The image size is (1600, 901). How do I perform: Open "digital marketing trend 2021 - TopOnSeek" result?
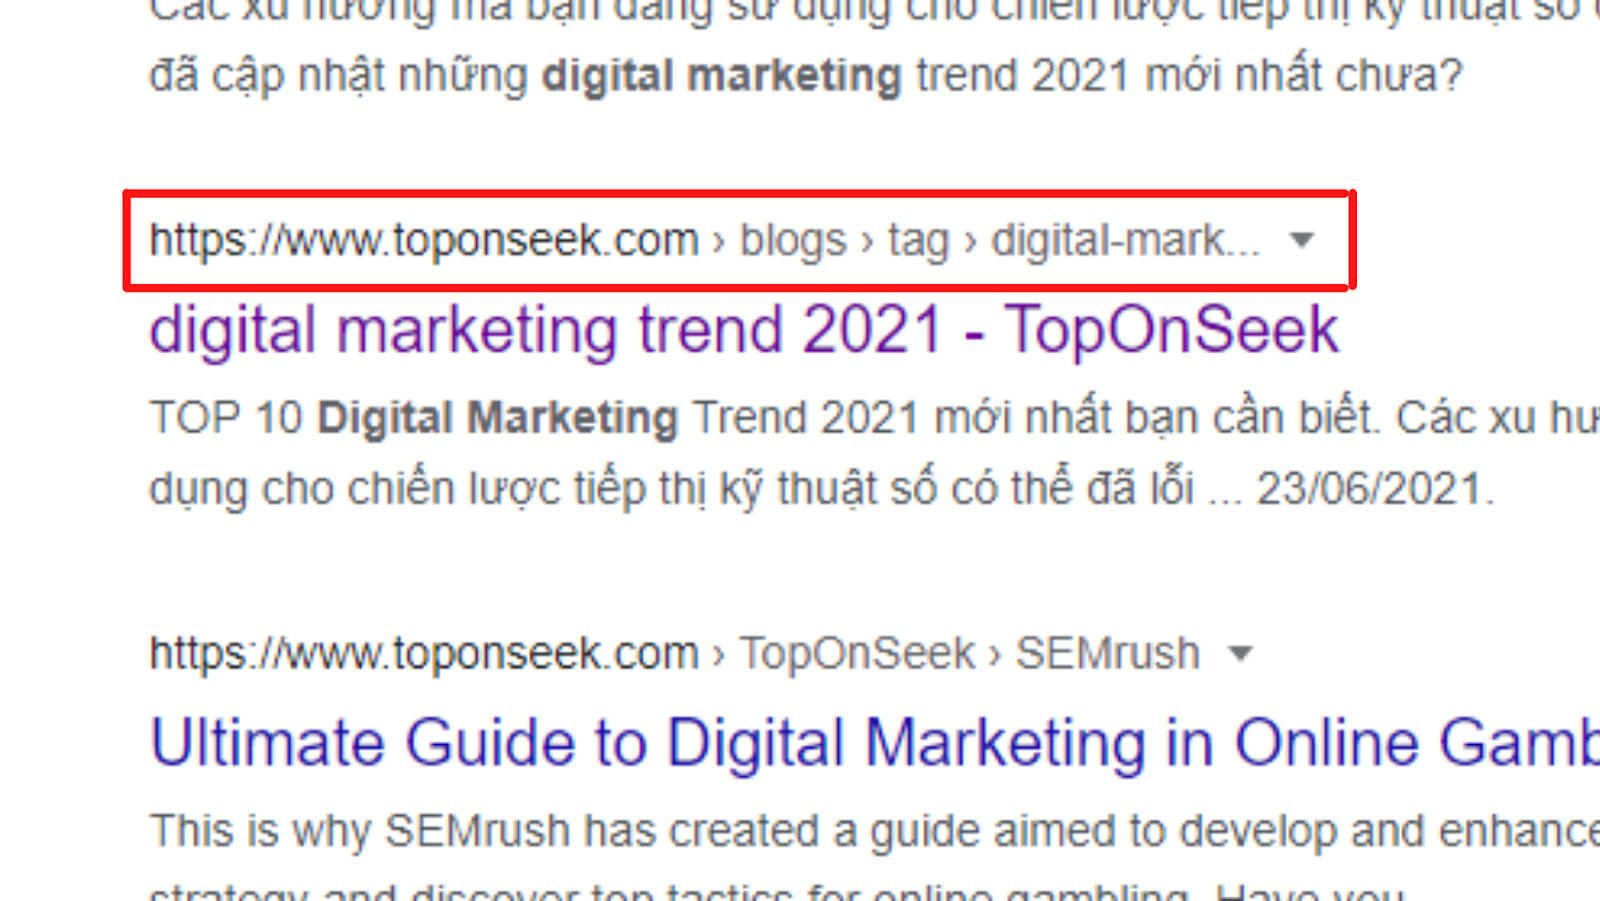point(743,330)
